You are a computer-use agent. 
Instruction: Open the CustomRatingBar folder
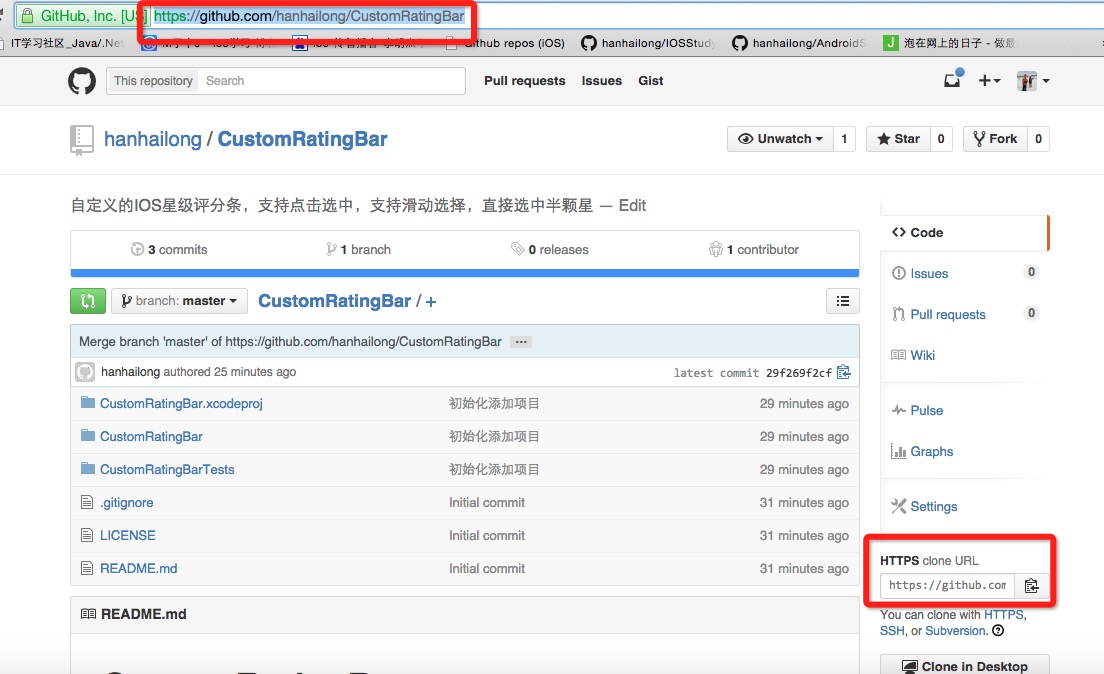pyautogui.click(x=151, y=437)
